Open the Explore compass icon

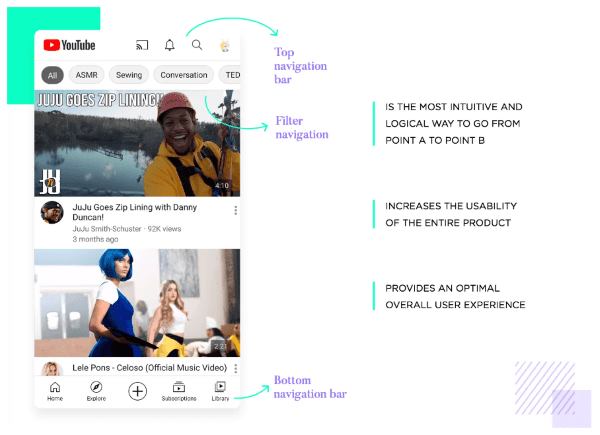tap(96, 390)
